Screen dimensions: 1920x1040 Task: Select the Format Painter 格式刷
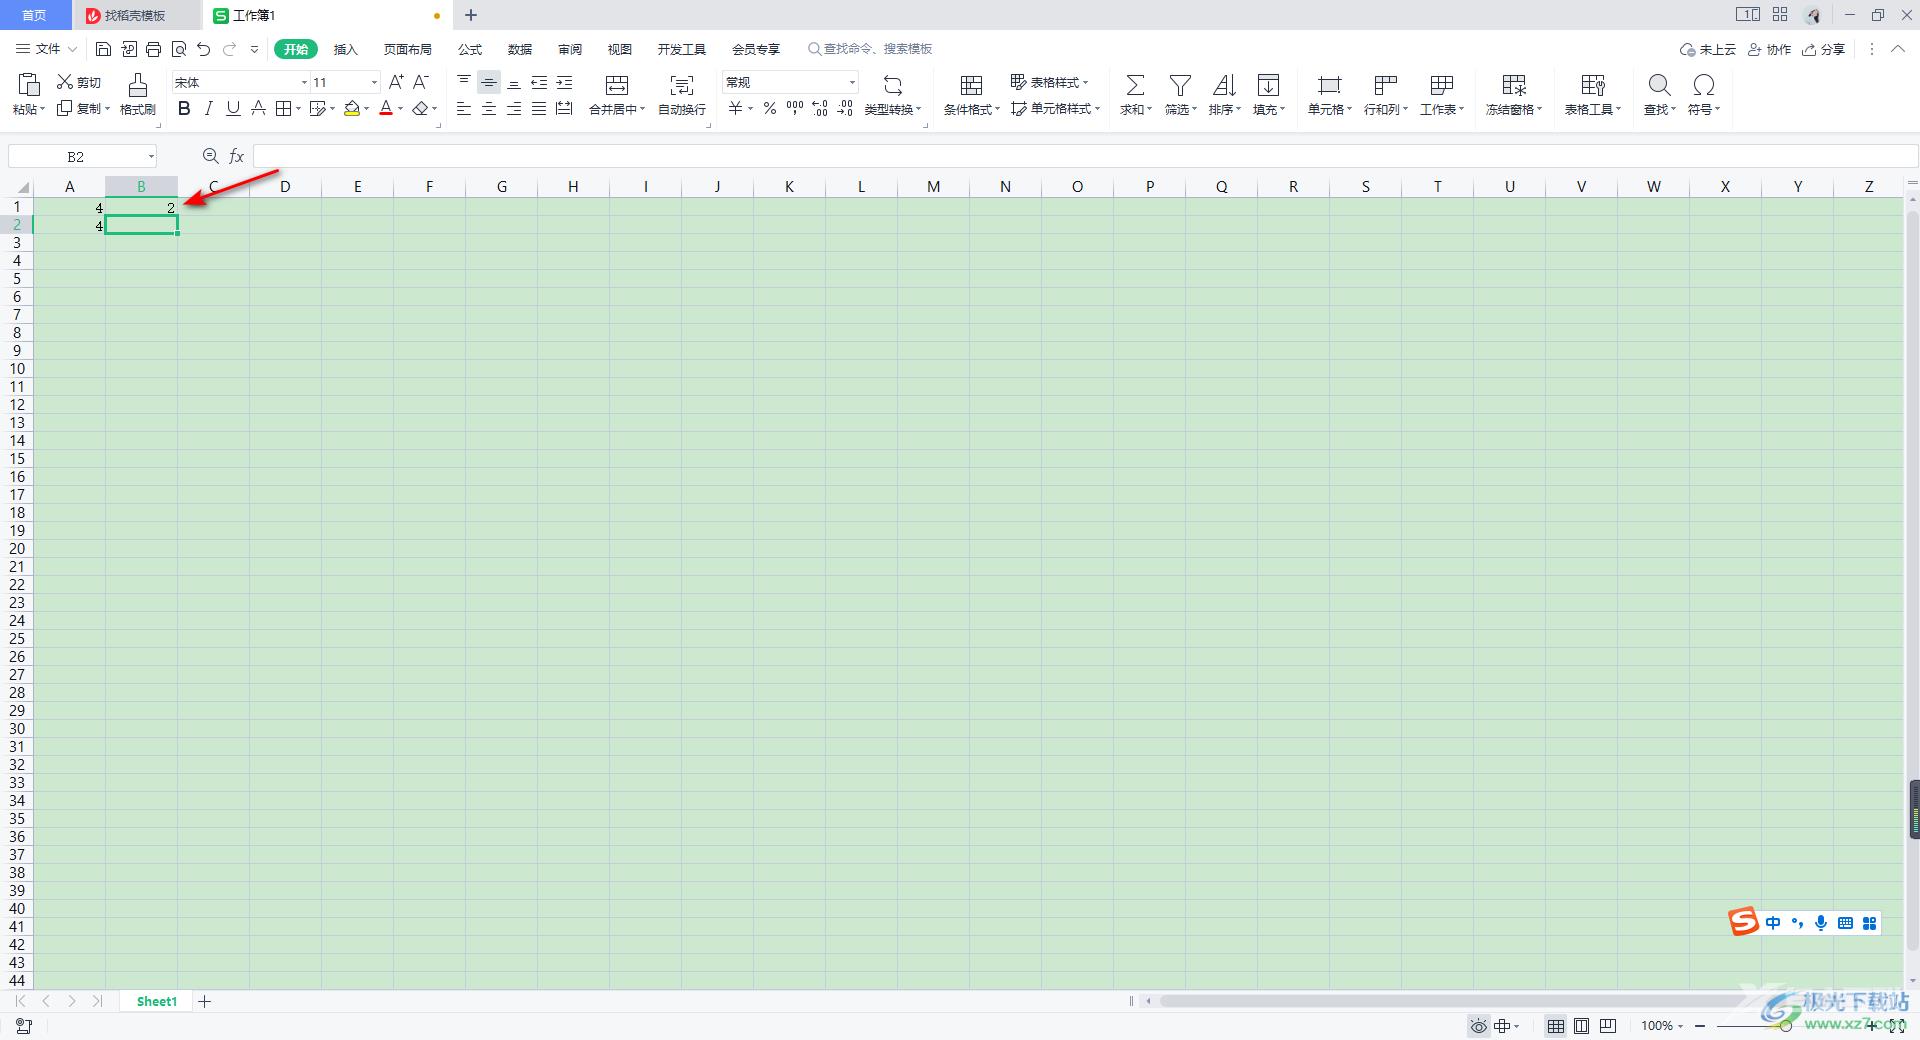tap(138, 94)
